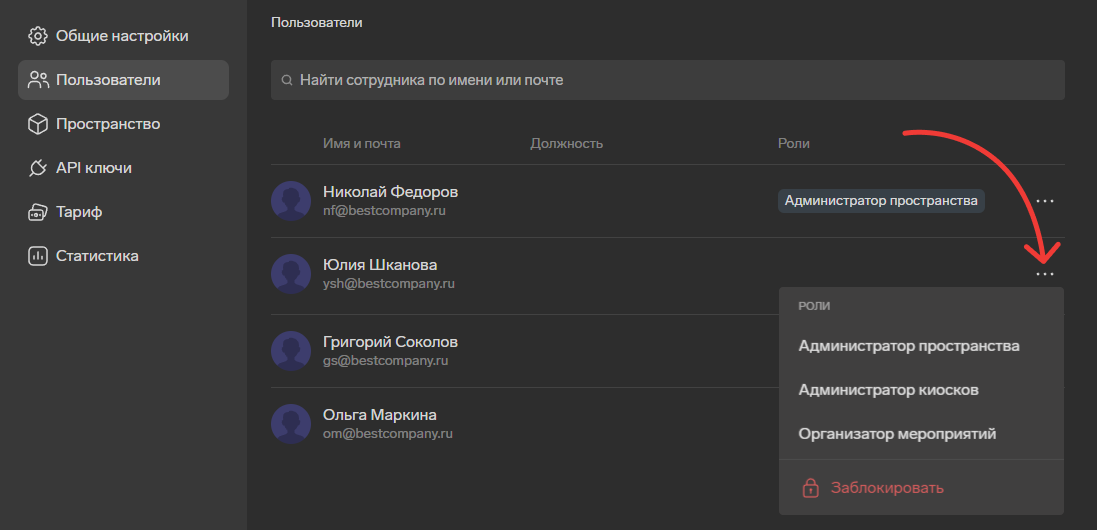Open three-dots menu for Николай Федоров

click(1045, 201)
